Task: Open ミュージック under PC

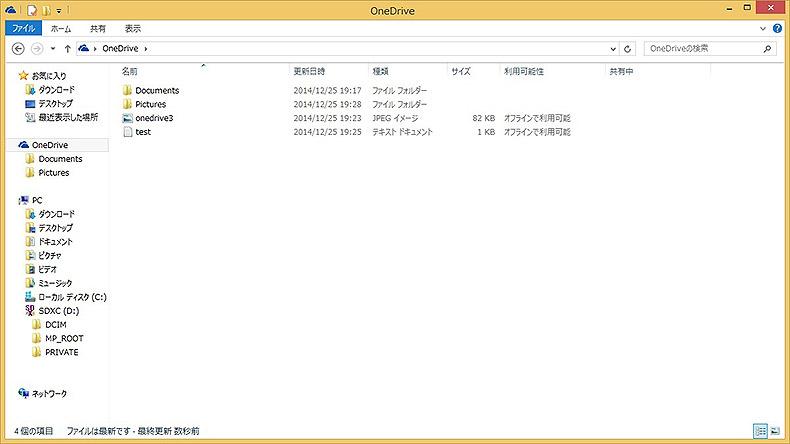Action: click(55, 283)
